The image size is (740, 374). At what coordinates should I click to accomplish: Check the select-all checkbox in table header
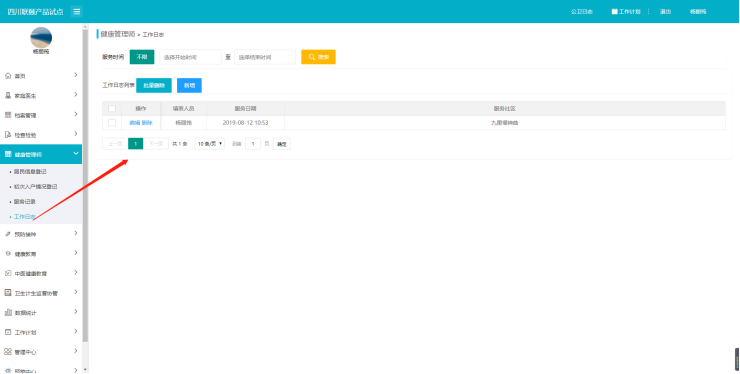pyautogui.click(x=112, y=108)
